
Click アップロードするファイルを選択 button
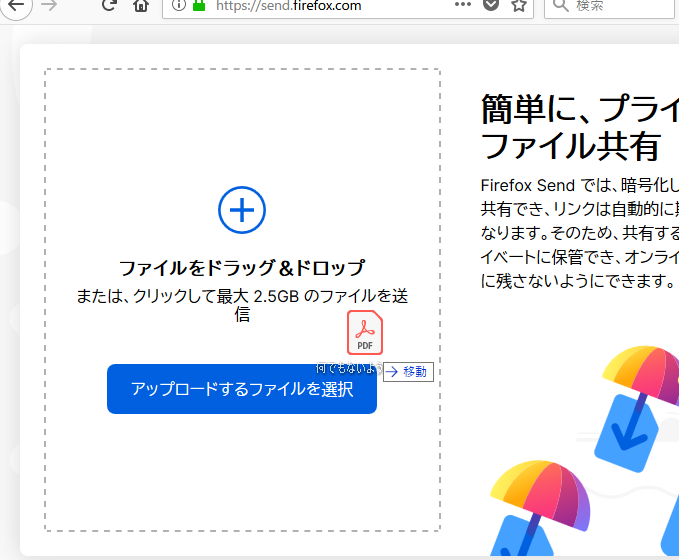(x=242, y=389)
